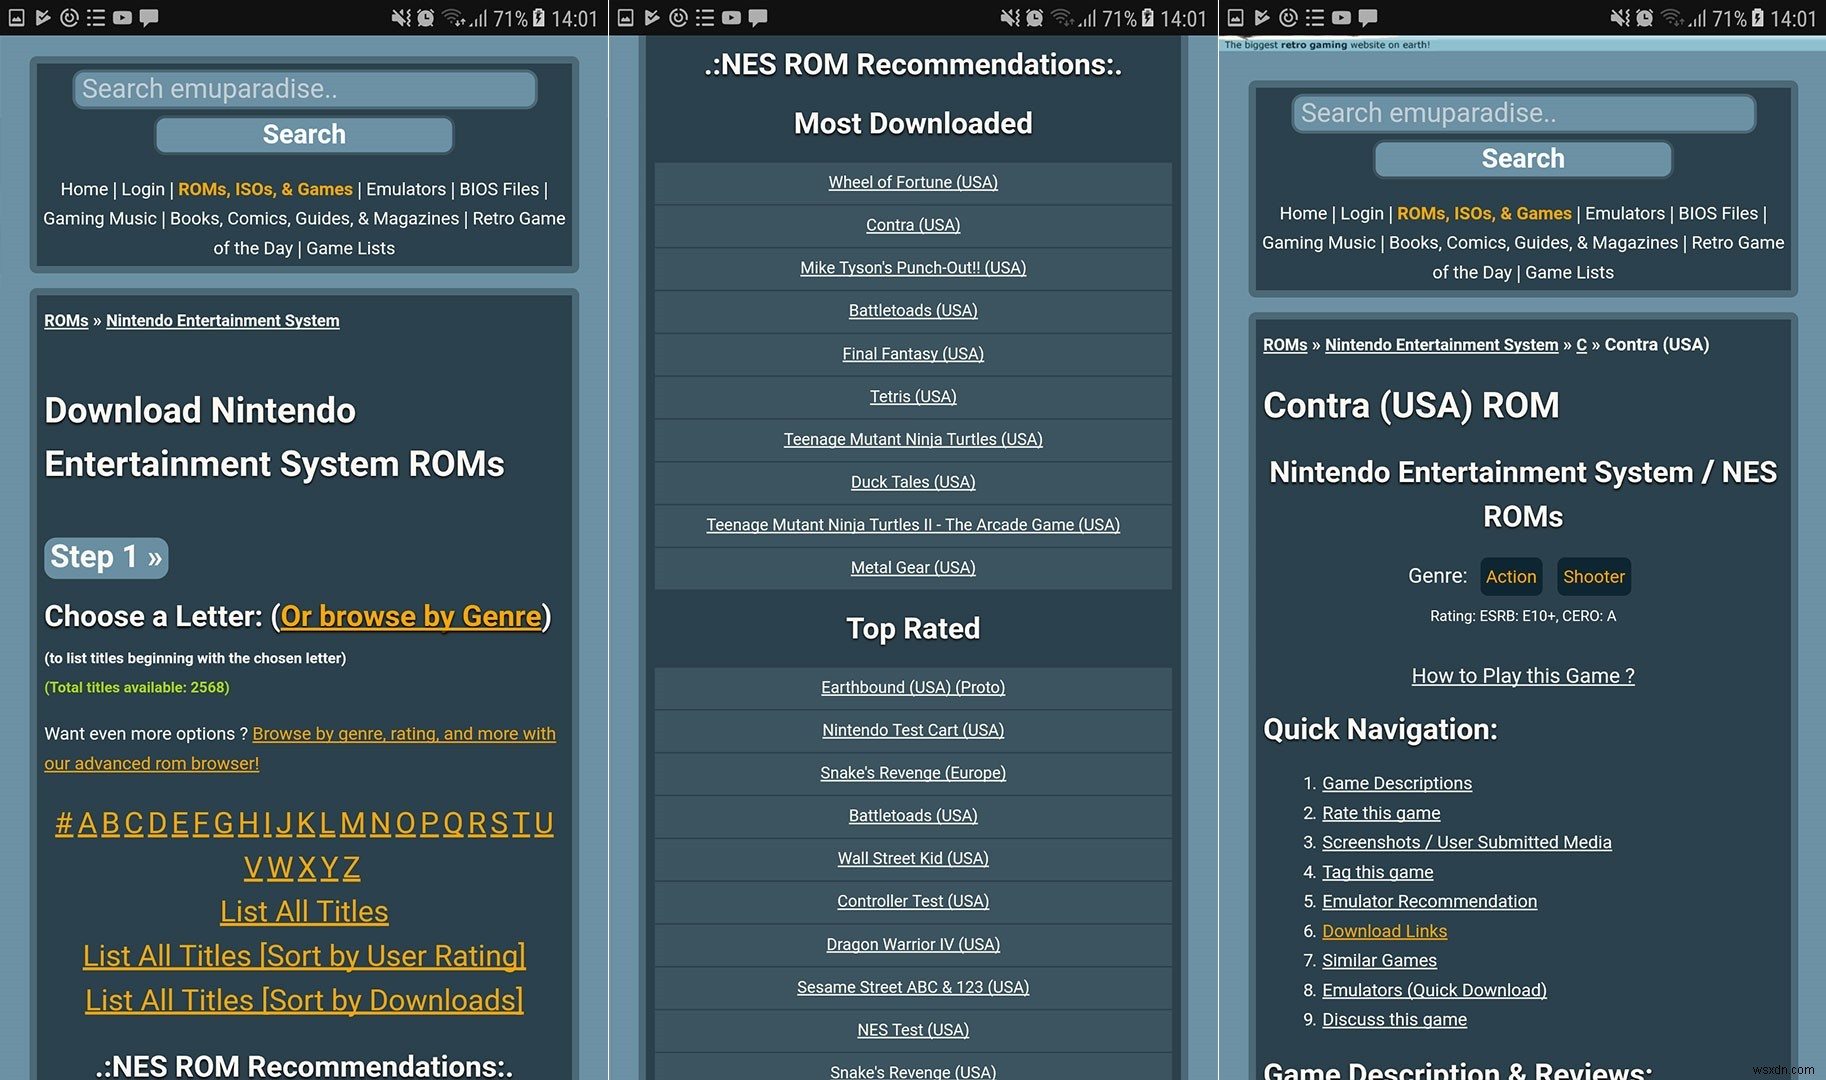Select the Shooter genre tag
The height and width of the screenshot is (1080, 1826).
click(x=1593, y=576)
